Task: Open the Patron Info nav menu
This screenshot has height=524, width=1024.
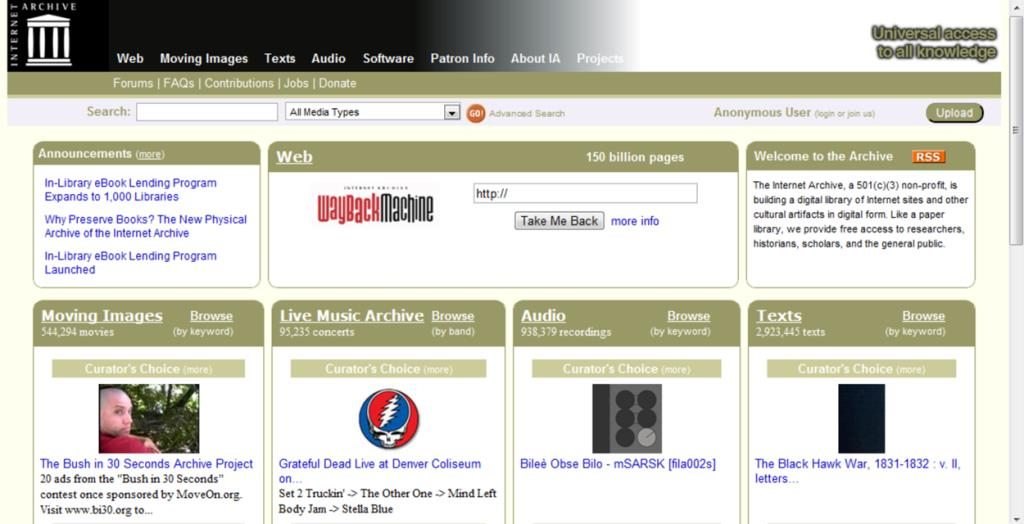Action: (462, 59)
